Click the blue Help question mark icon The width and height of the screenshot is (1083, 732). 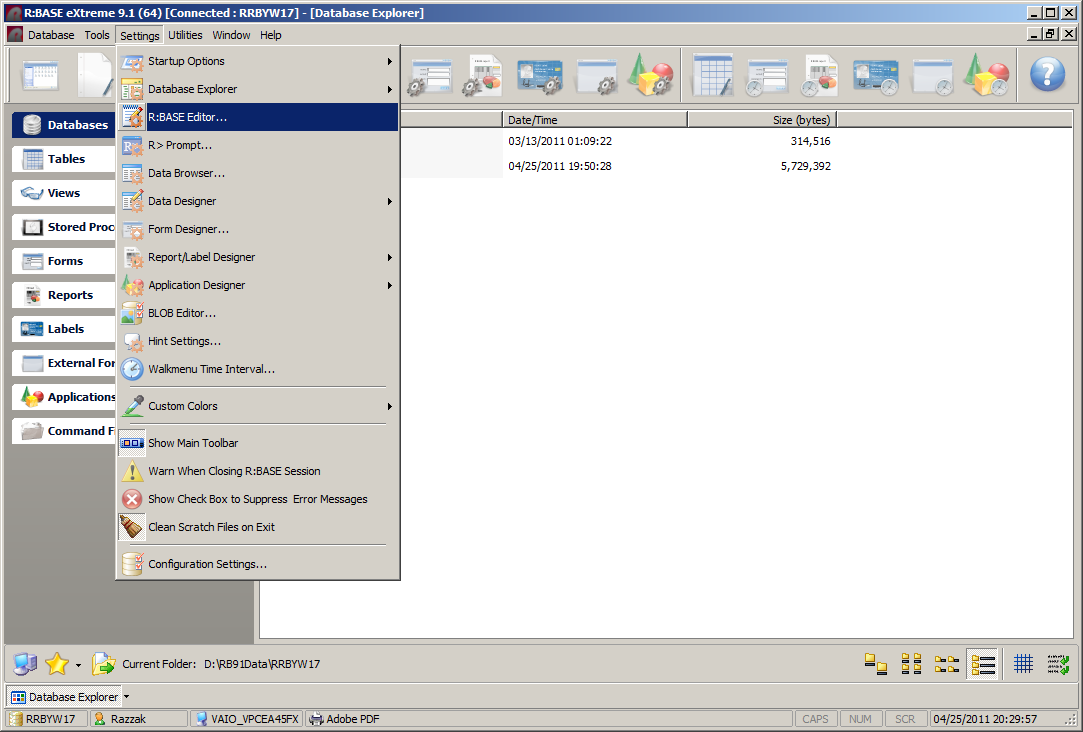pos(1047,74)
